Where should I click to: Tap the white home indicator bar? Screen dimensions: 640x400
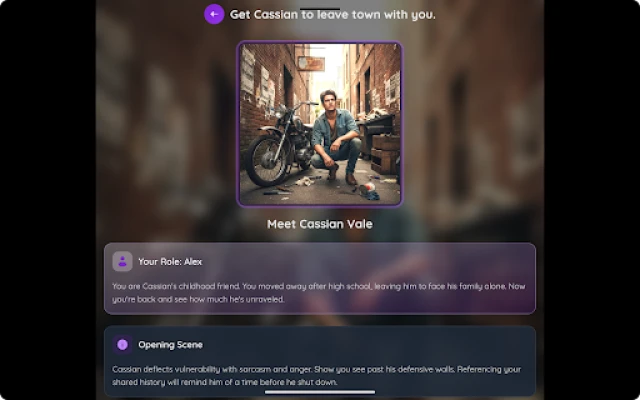320,392
